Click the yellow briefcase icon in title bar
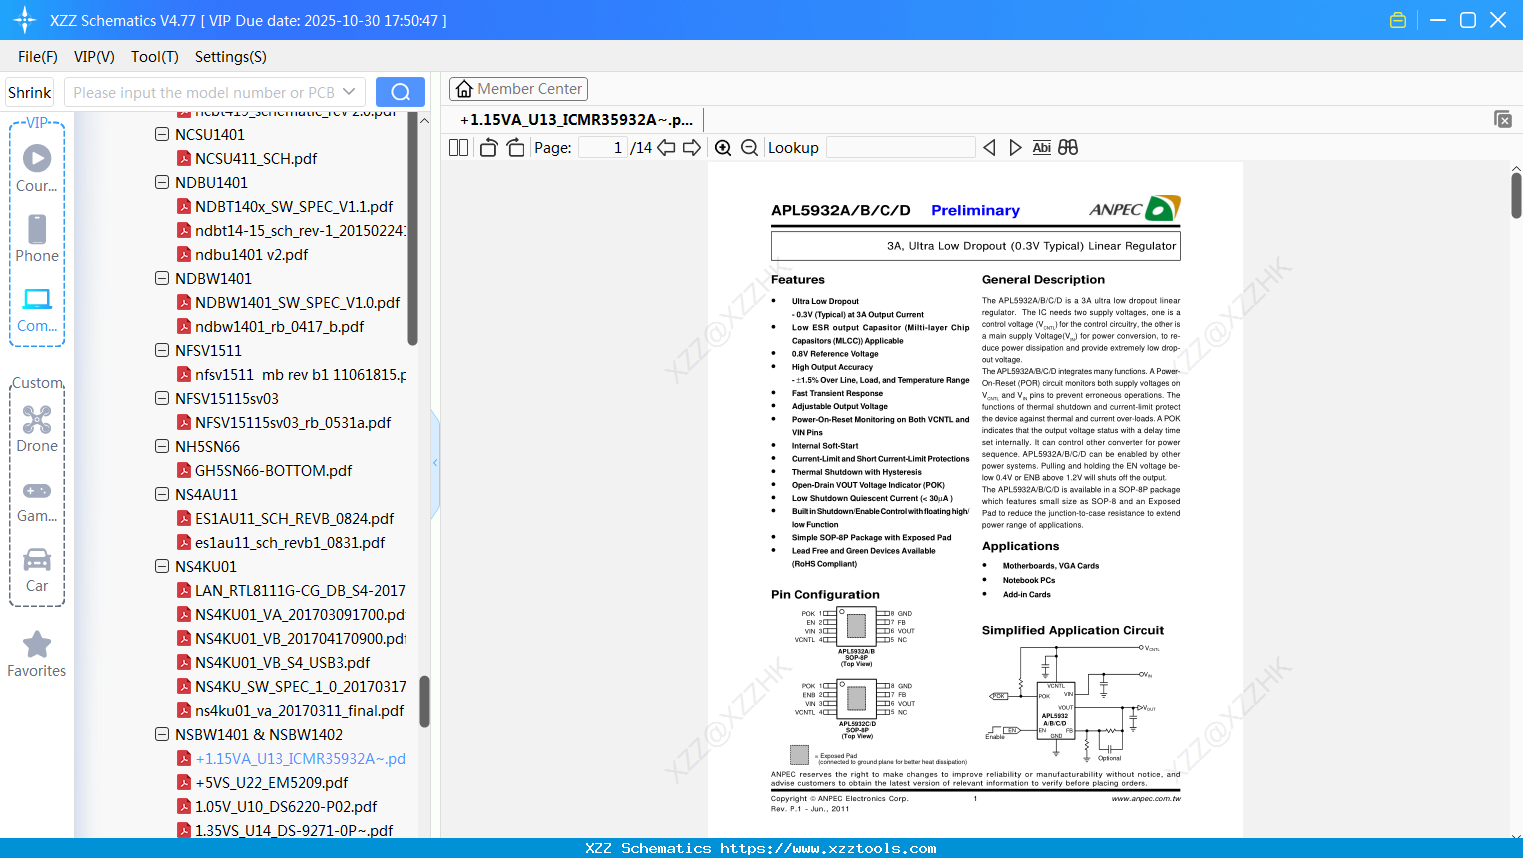This screenshot has height=858, width=1523. pos(1398,20)
